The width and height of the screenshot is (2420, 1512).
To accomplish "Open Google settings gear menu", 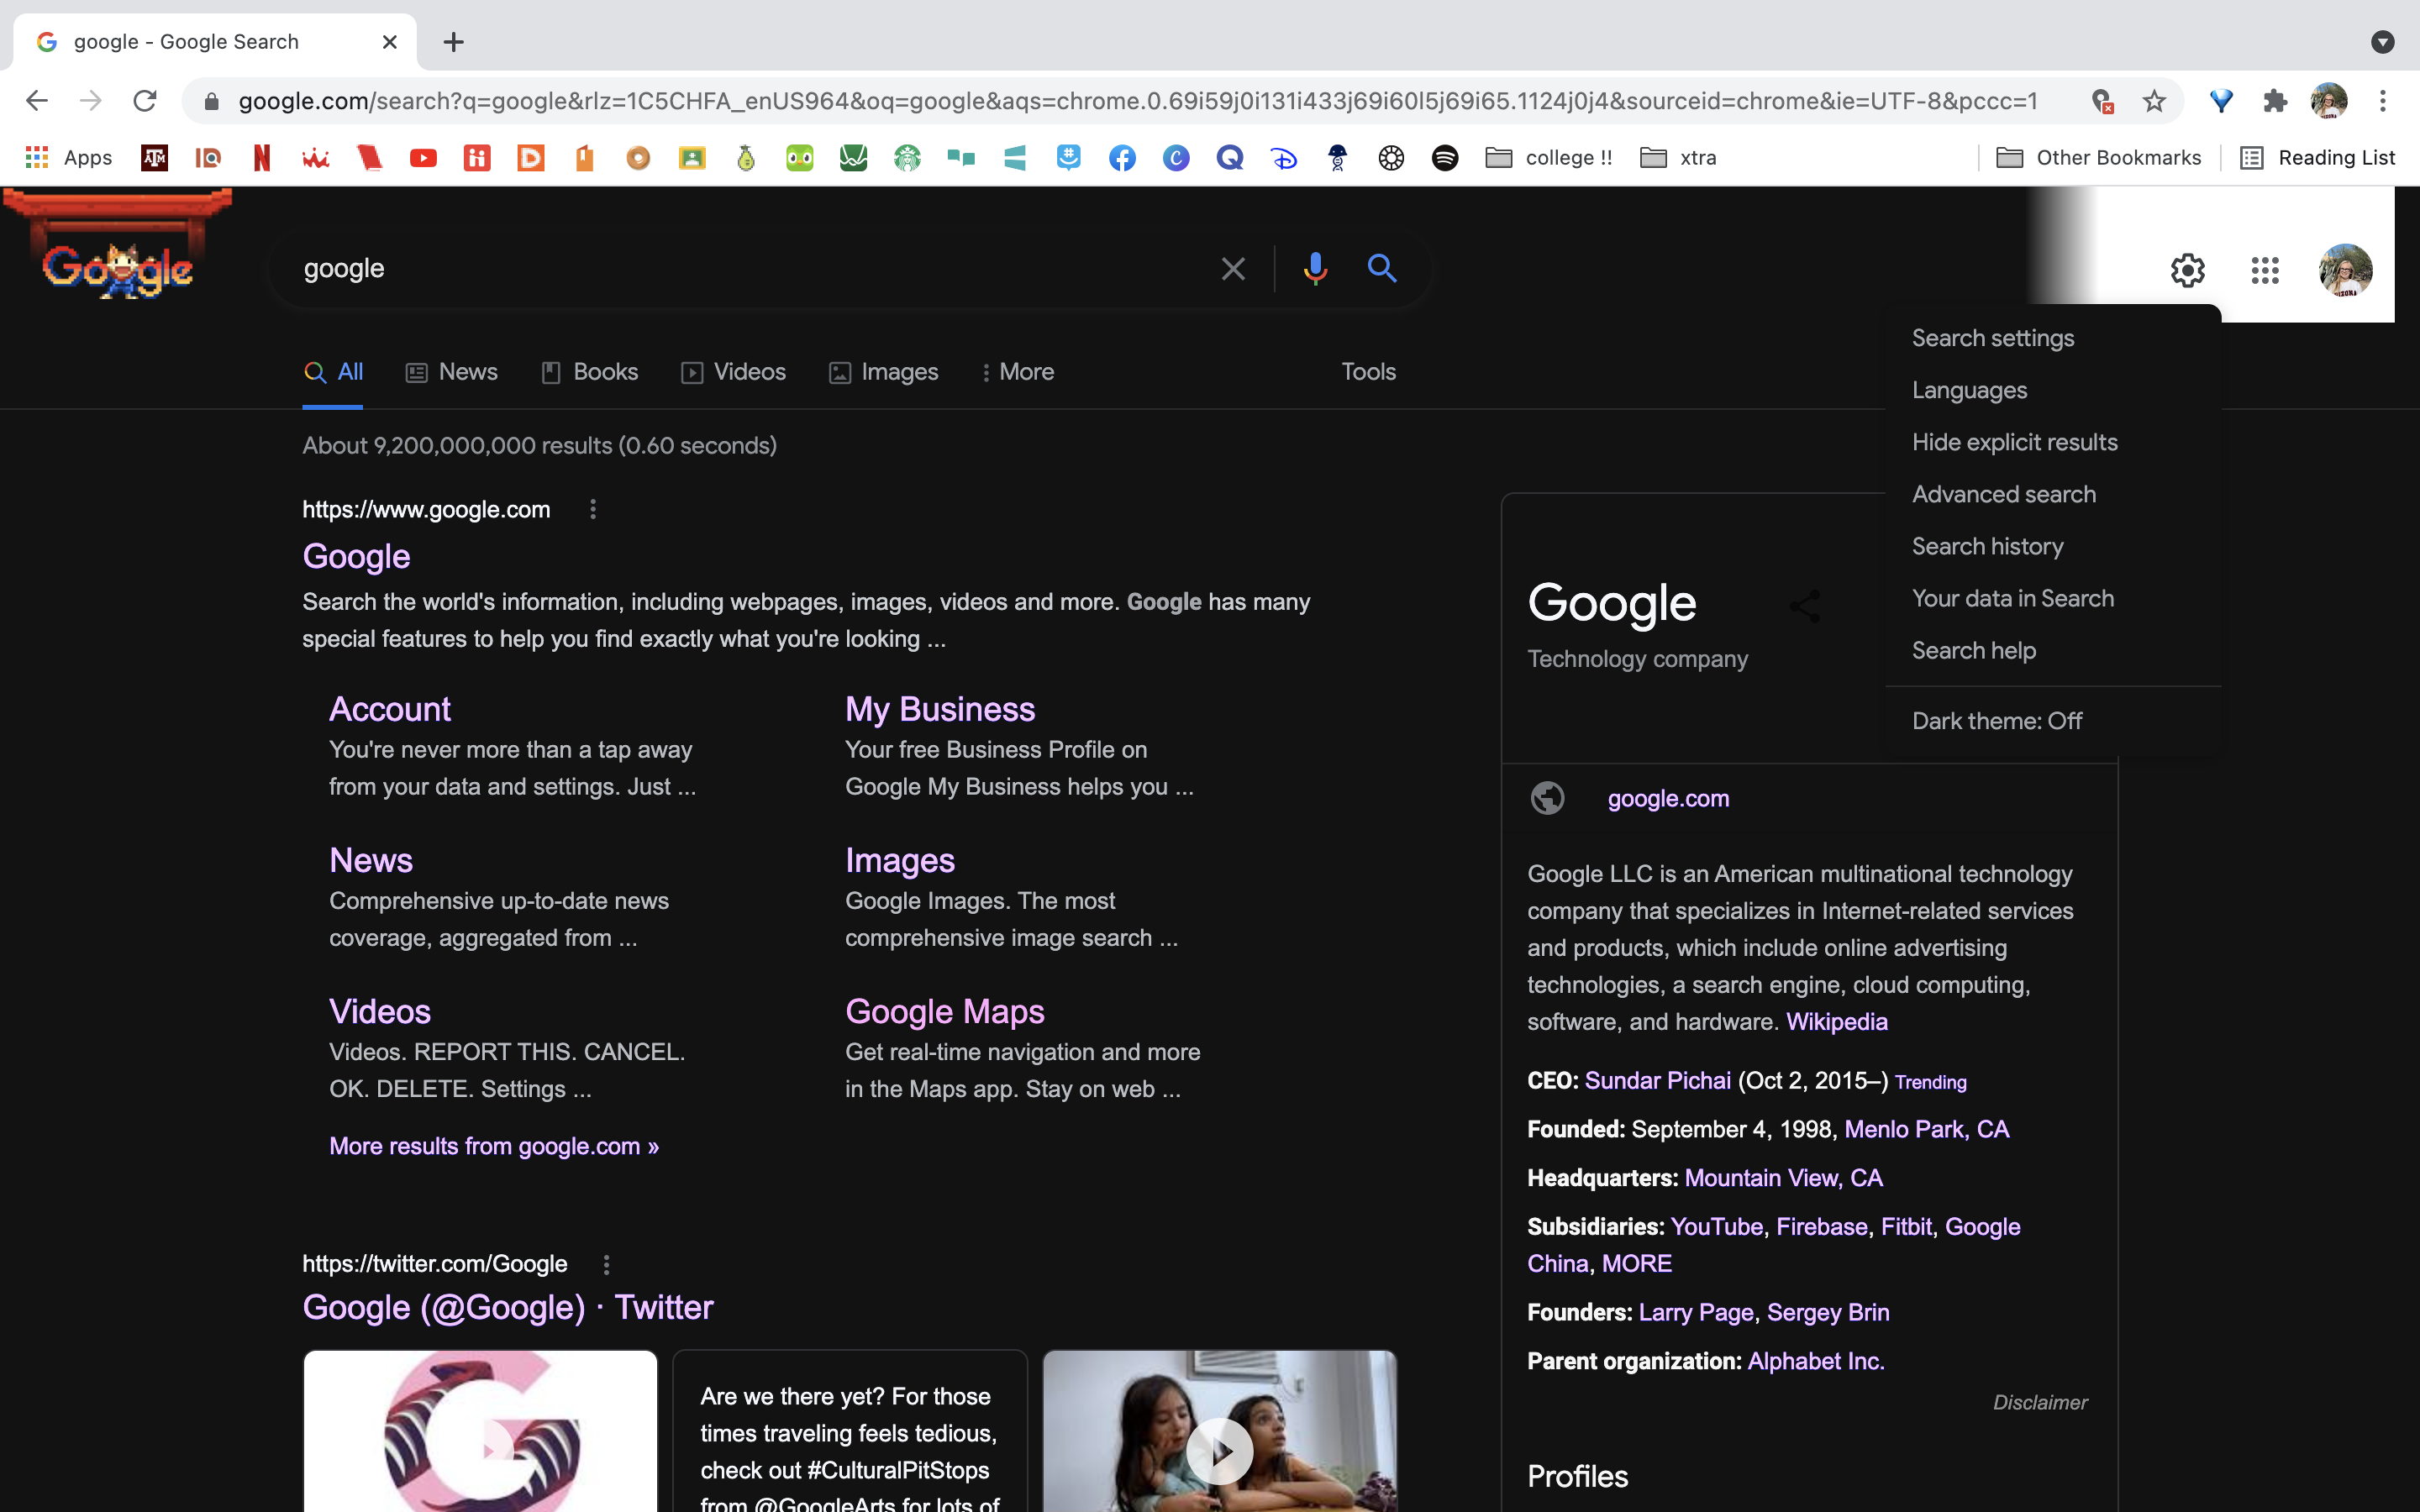I will coord(2187,270).
